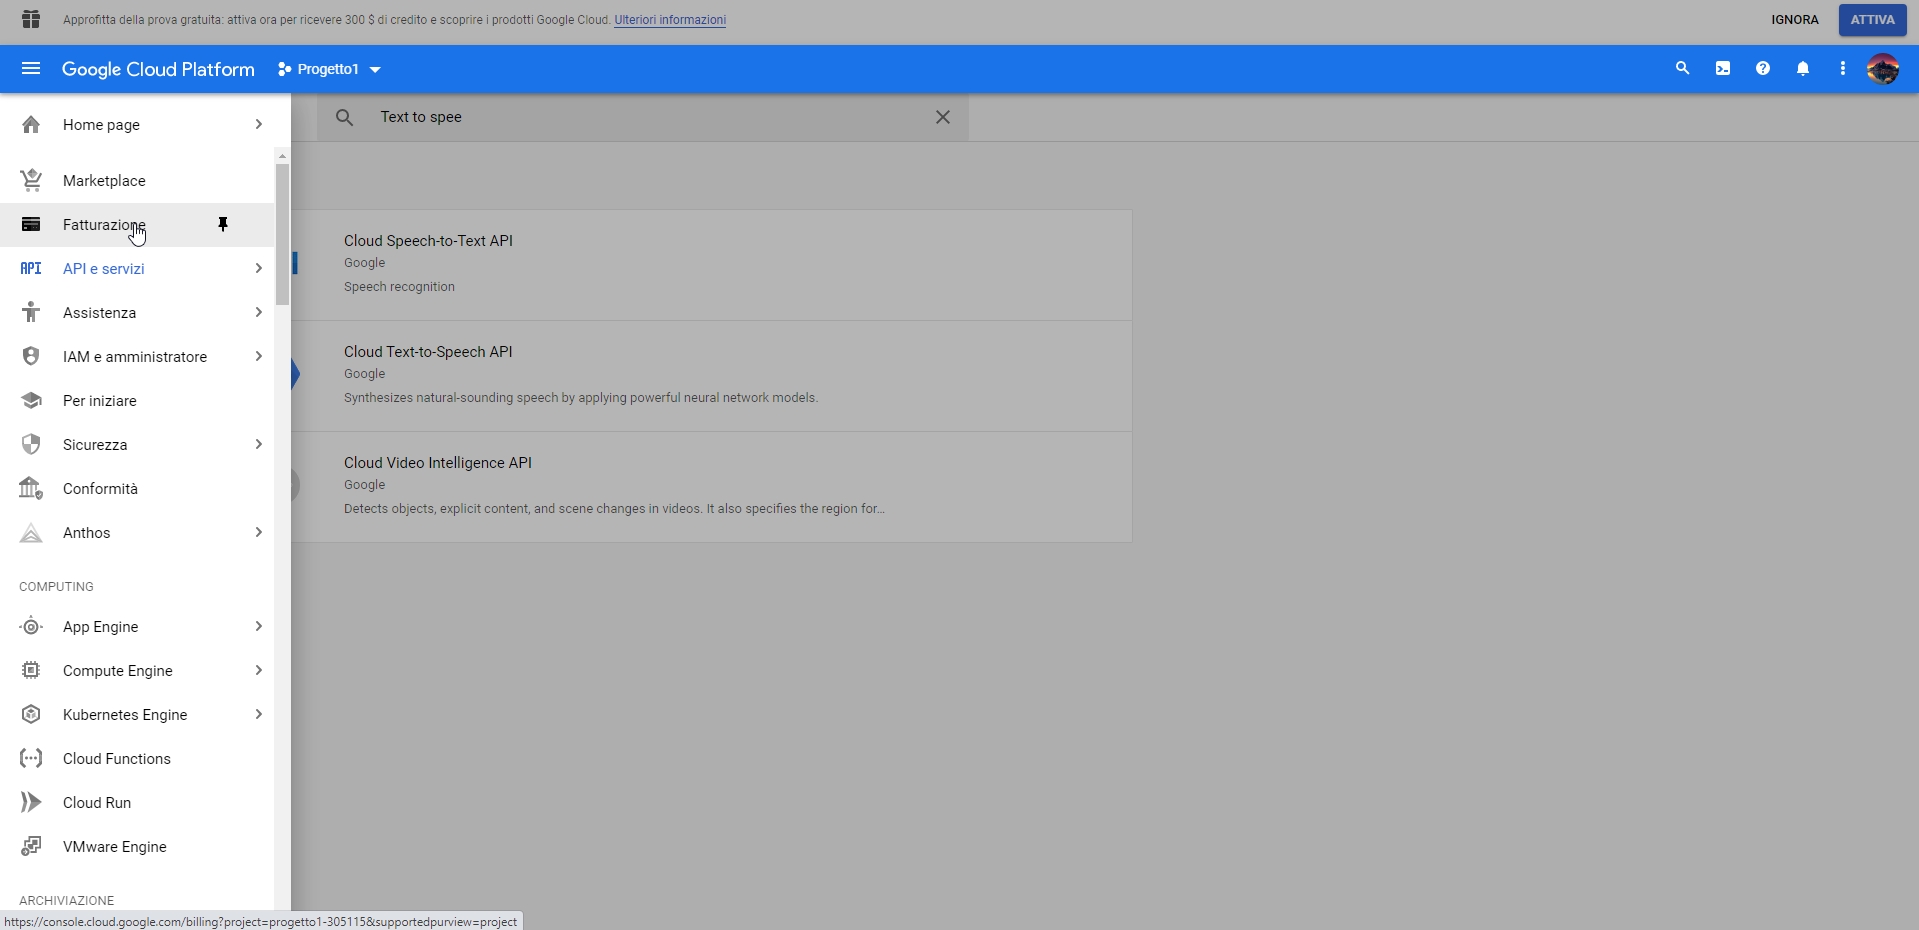1919x930 pixels.
Task: Open the Cloud Video Intelligence API result
Action: [712, 487]
